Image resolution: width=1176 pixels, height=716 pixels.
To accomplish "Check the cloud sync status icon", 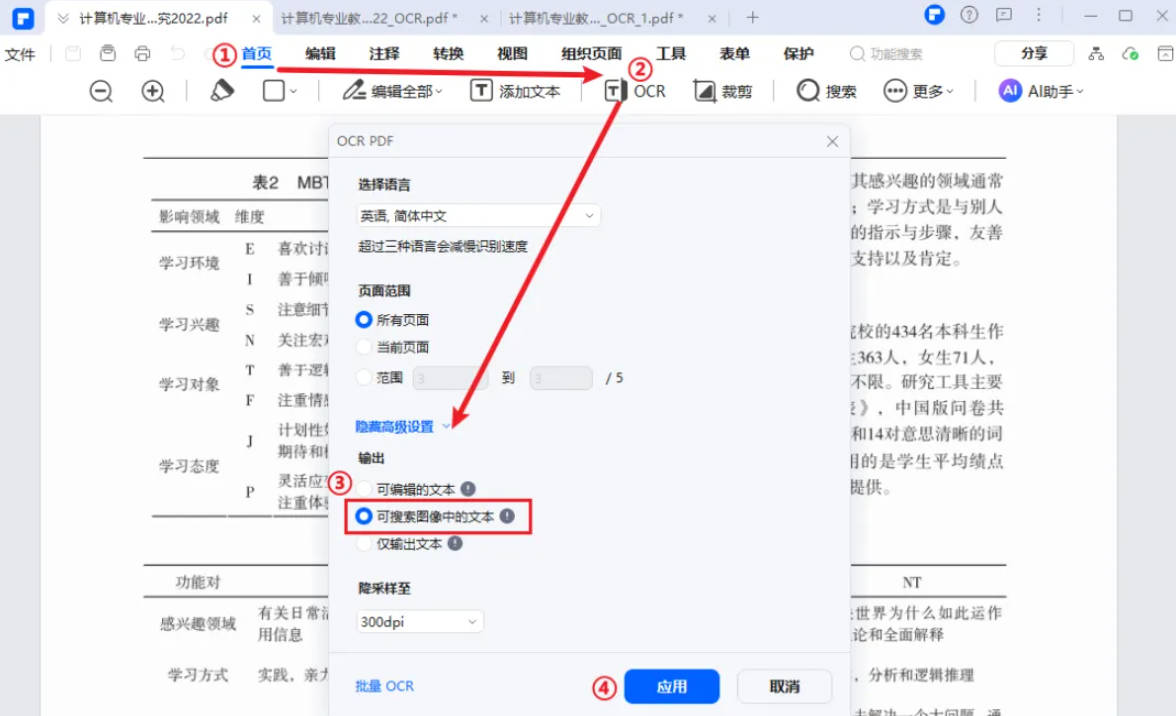I will click(x=1130, y=55).
